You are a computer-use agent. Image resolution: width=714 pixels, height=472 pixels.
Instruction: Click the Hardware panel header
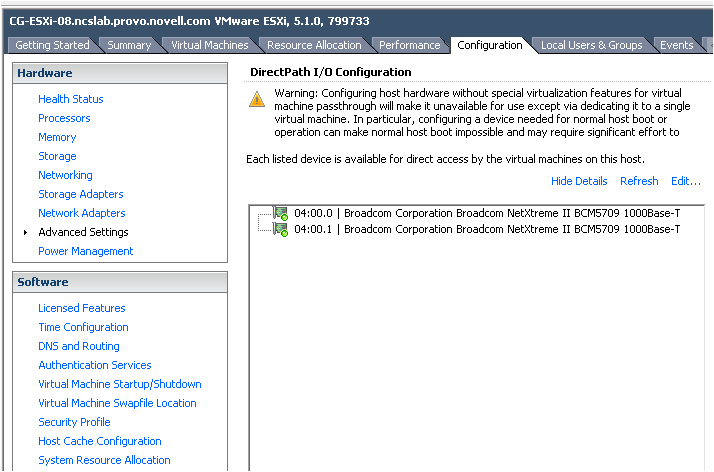pyautogui.click(x=120, y=73)
